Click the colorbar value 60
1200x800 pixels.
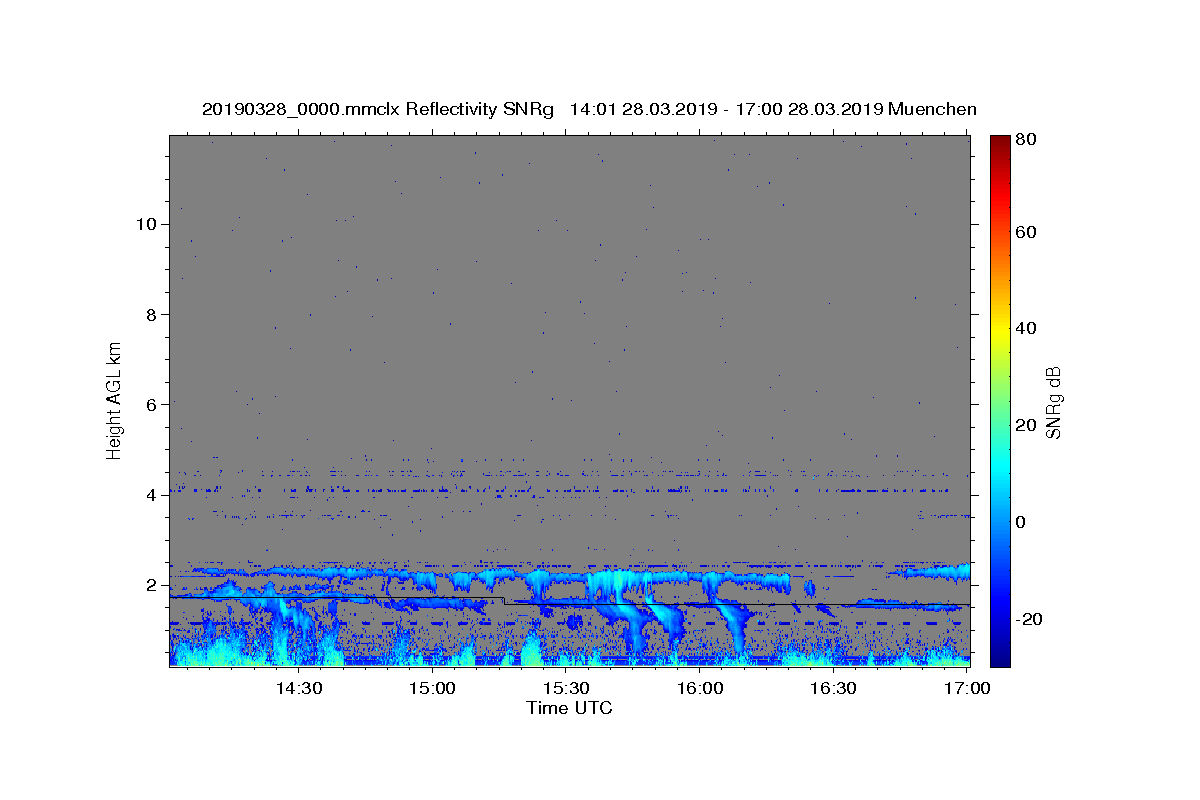coord(1027,232)
